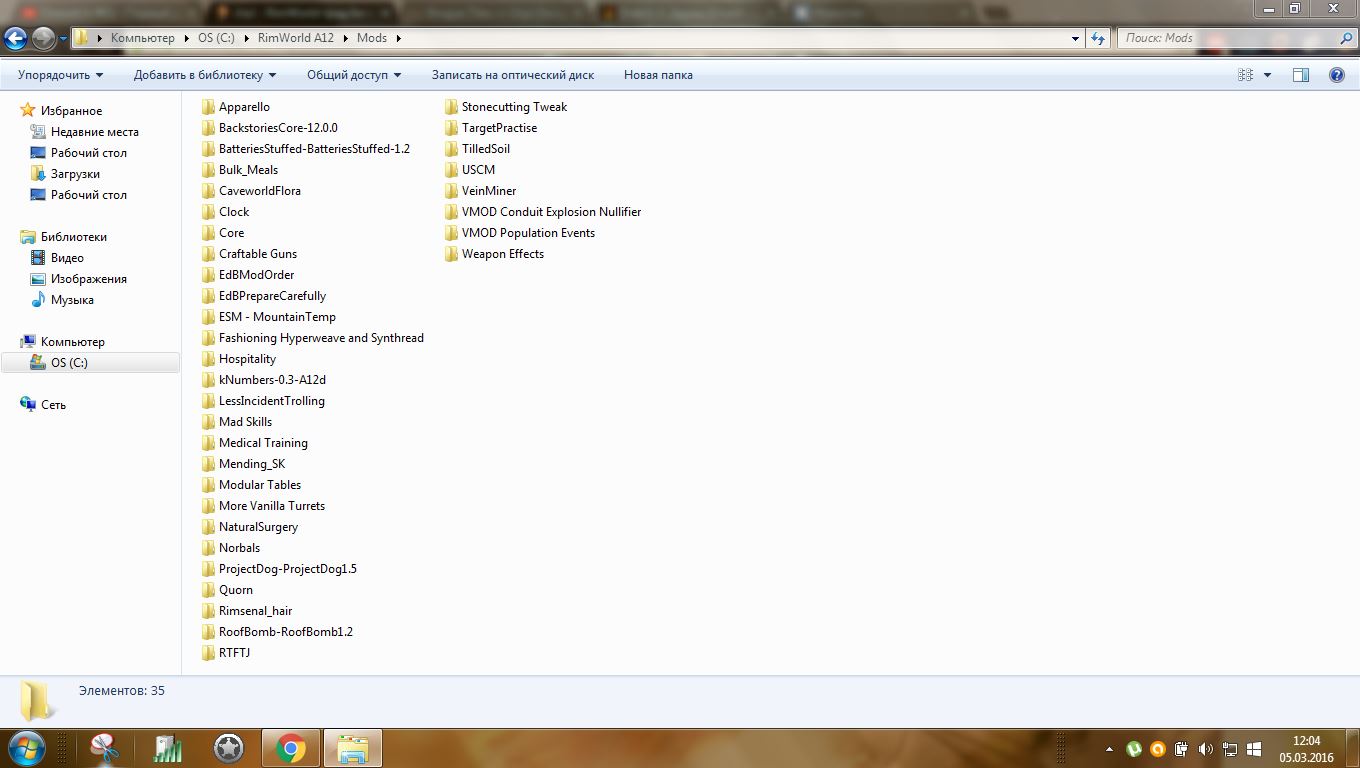Image resolution: width=1360 pixels, height=768 pixels.
Task: Open the "Изображения" library
Action: (x=88, y=279)
